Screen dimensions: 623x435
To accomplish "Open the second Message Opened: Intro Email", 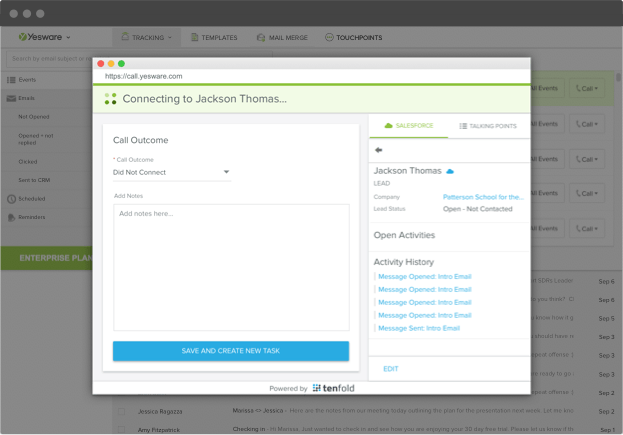I will (x=425, y=290).
